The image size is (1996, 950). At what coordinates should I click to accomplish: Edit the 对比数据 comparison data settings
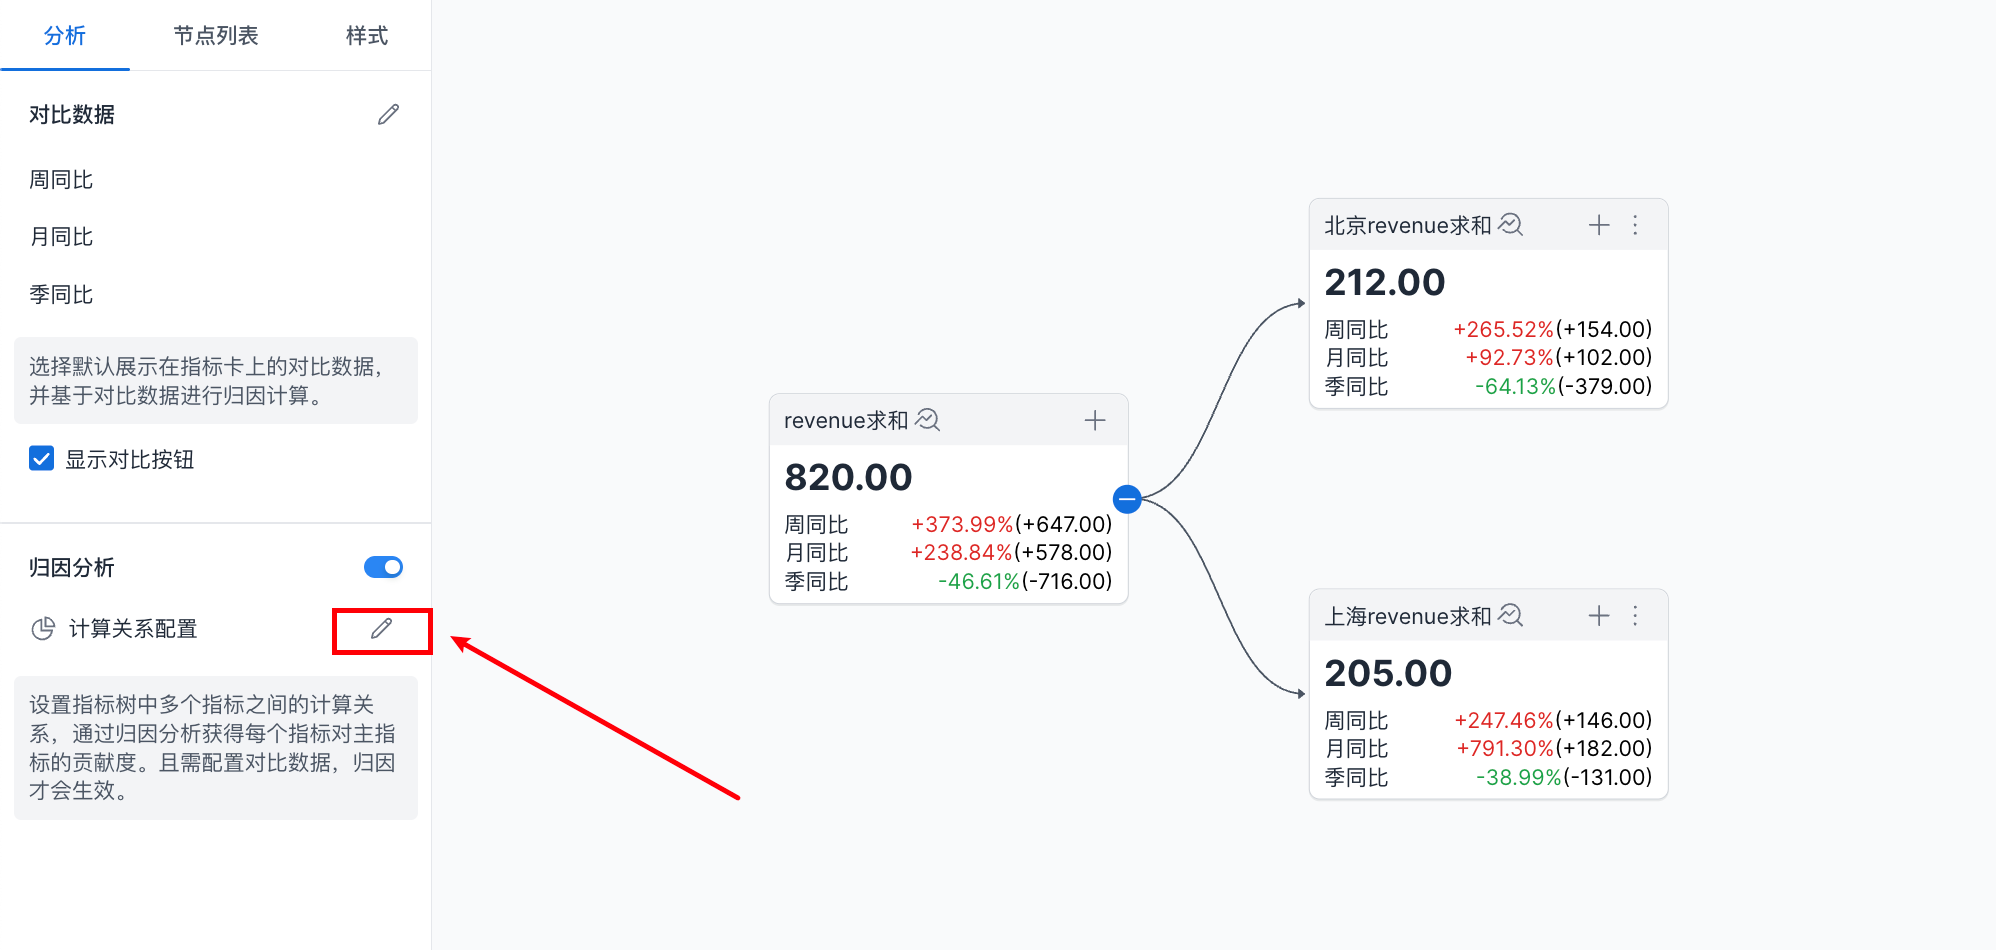point(388,115)
